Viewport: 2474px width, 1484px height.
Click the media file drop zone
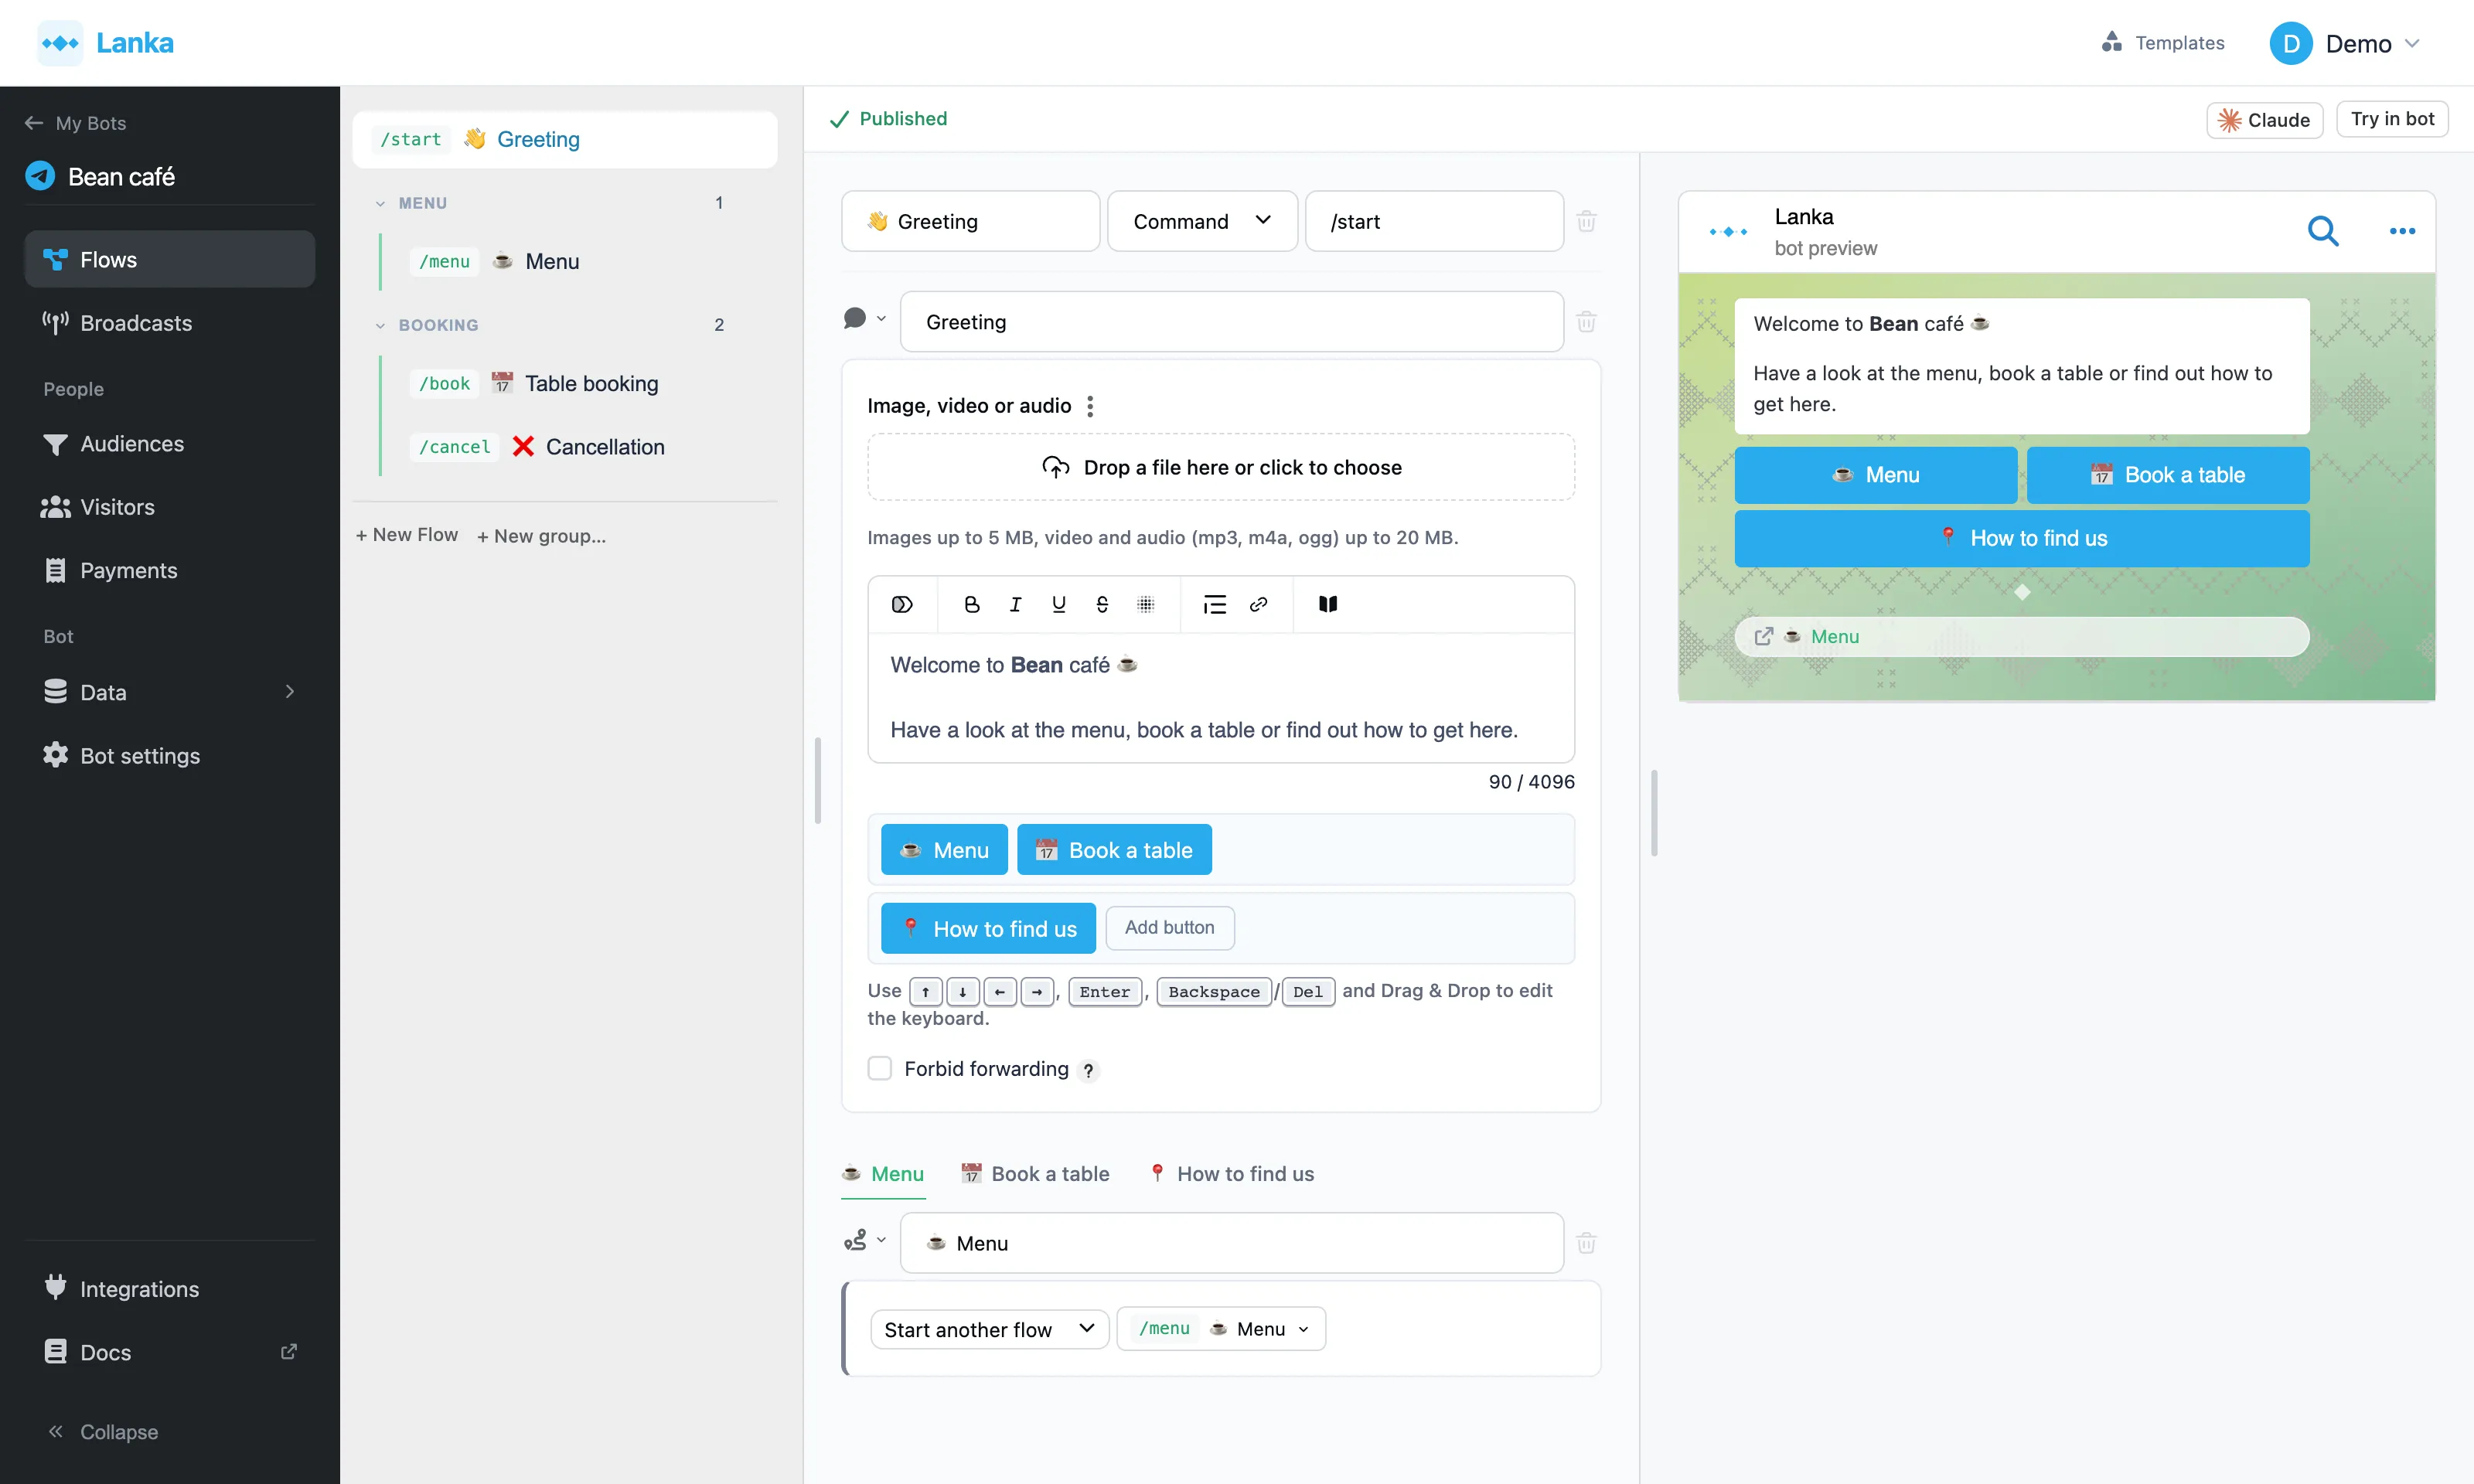(1221, 467)
